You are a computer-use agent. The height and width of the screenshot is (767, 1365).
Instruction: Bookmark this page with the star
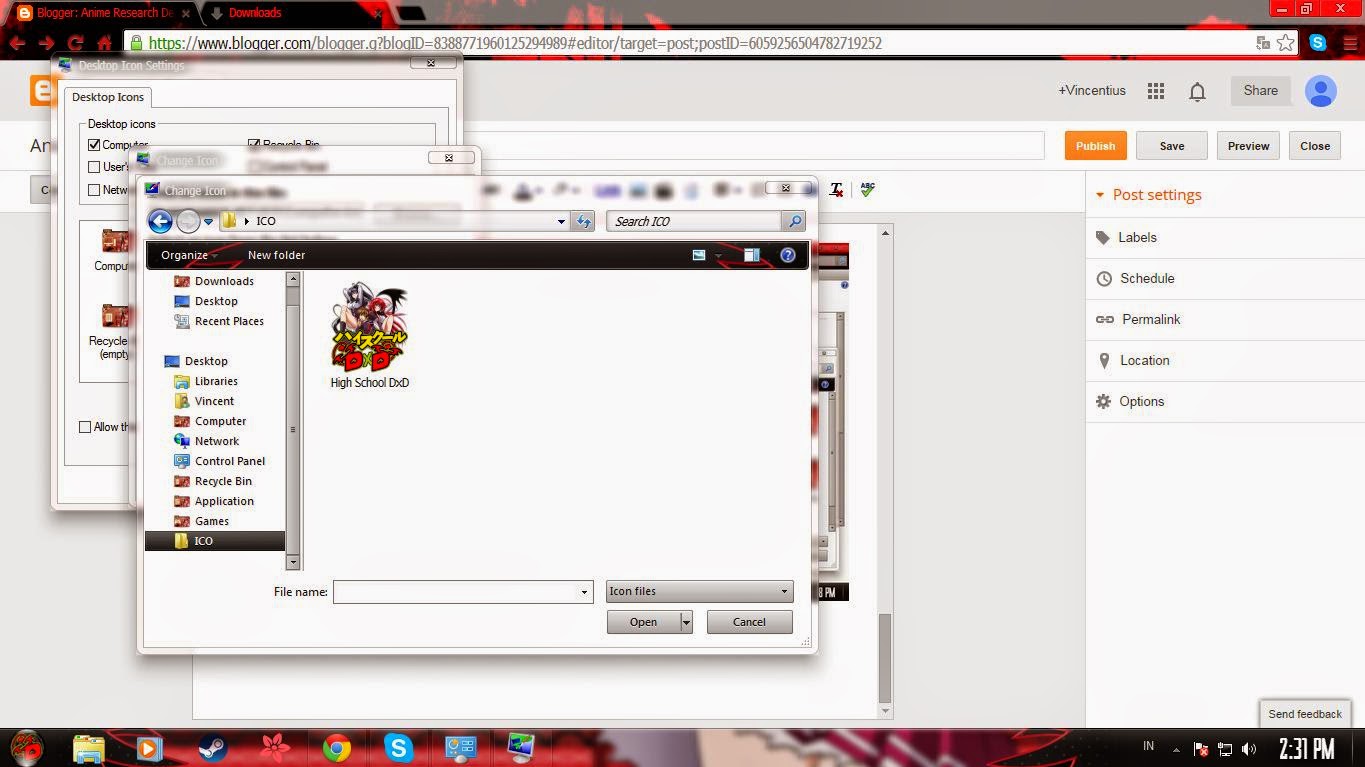(1286, 43)
